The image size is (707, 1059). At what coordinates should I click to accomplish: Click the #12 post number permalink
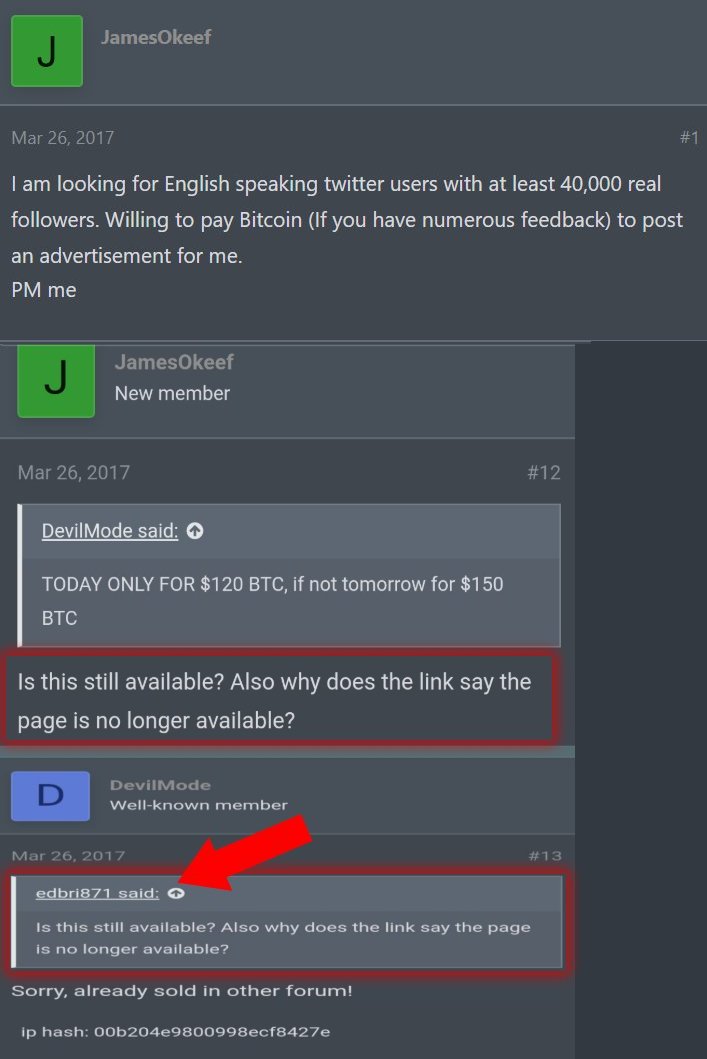[x=544, y=473]
